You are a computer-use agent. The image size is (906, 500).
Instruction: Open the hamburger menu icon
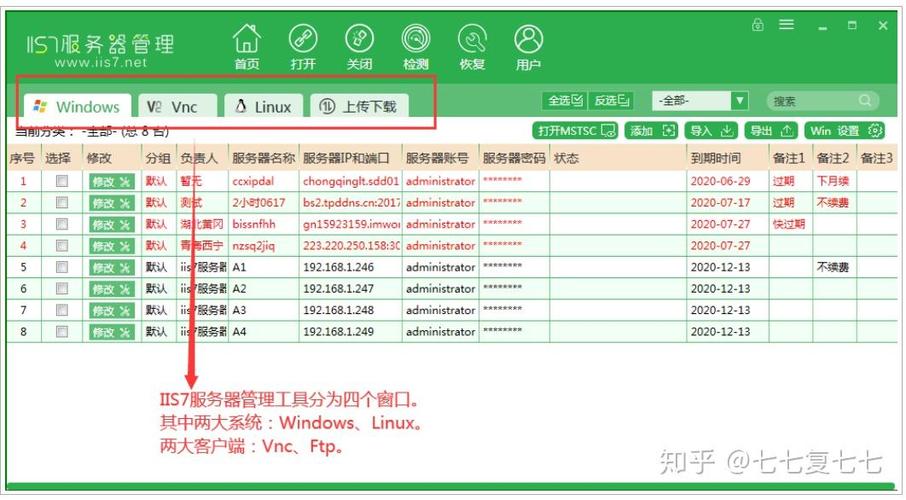click(x=786, y=25)
